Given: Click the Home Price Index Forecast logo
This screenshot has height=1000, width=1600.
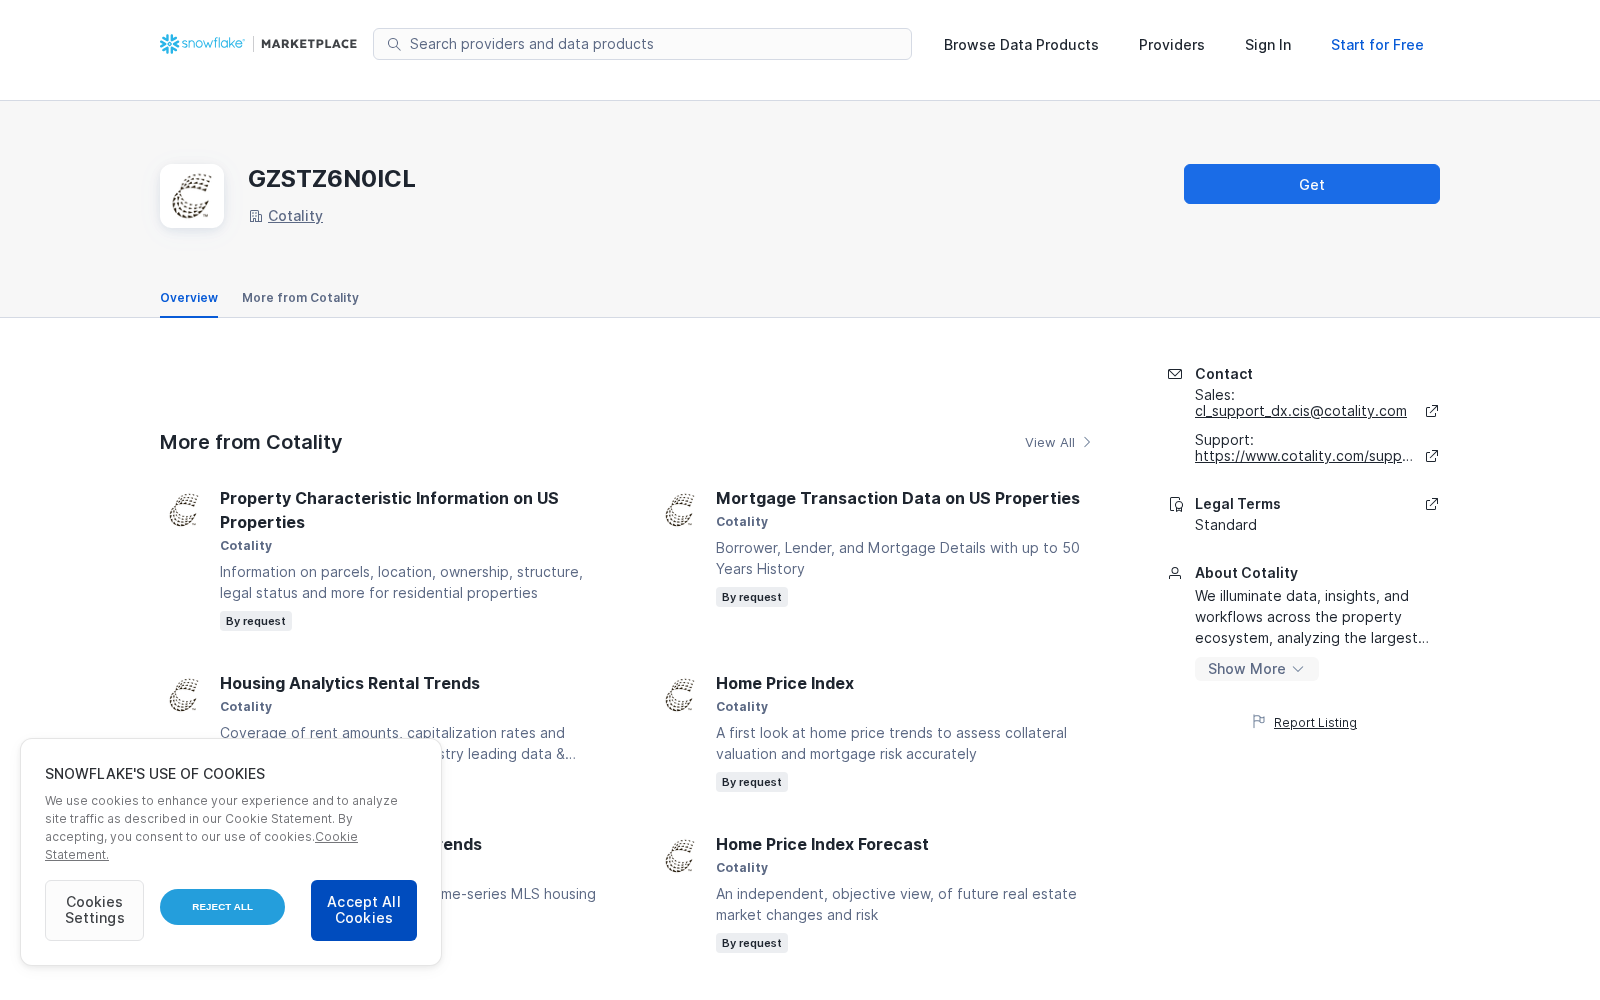Looking at the screenshot, I should pos(680,856).
